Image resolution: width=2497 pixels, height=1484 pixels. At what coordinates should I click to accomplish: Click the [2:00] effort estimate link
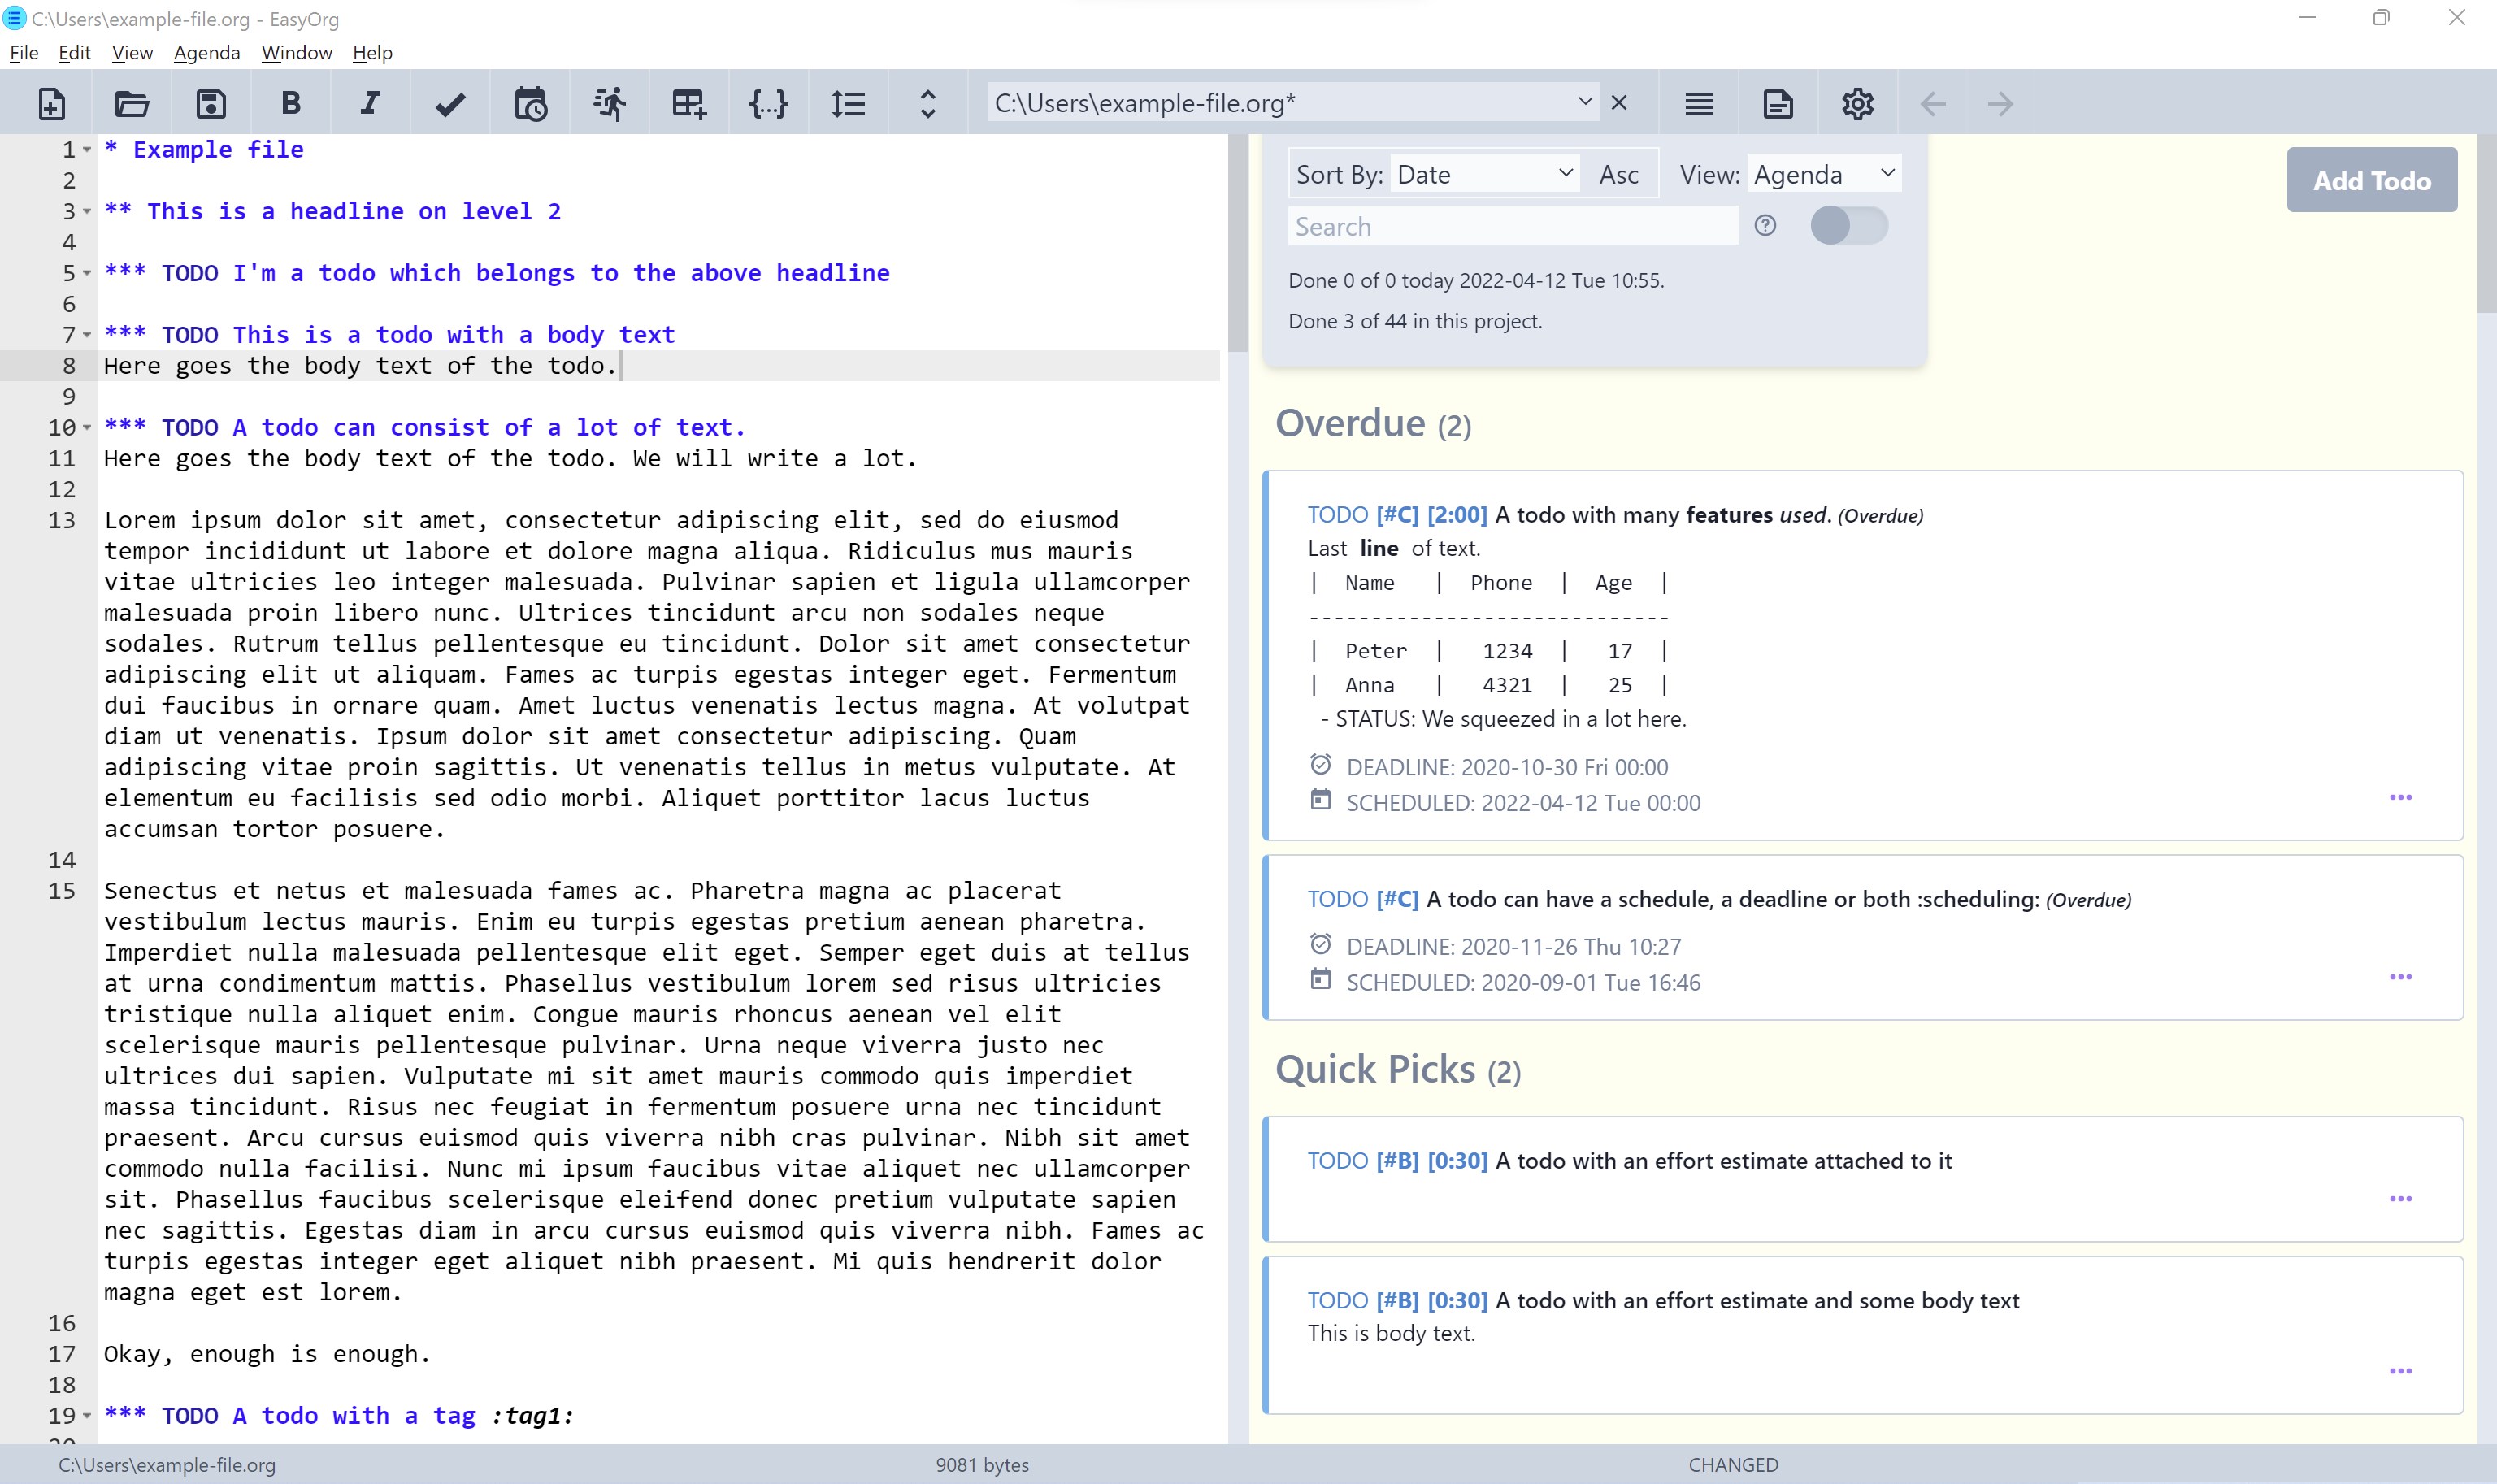(1457, 515)
